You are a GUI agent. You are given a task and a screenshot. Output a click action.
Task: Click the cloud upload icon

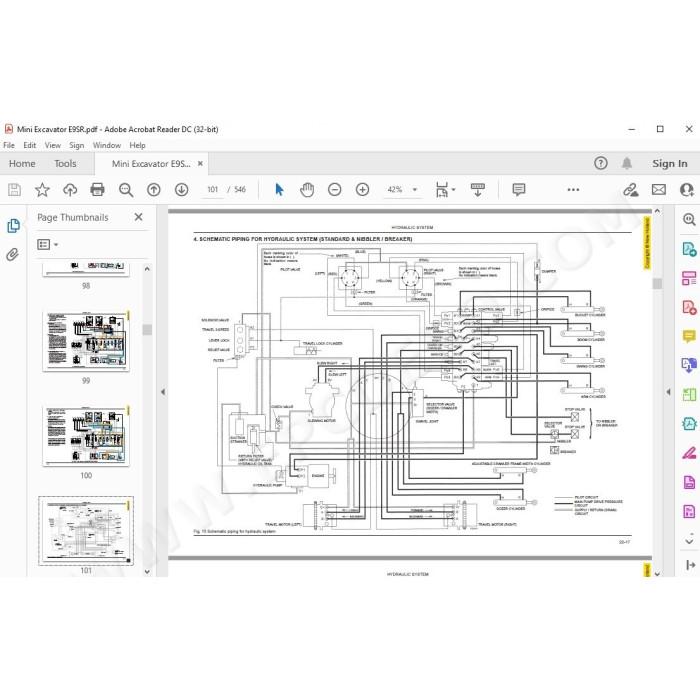coord(70,190)
